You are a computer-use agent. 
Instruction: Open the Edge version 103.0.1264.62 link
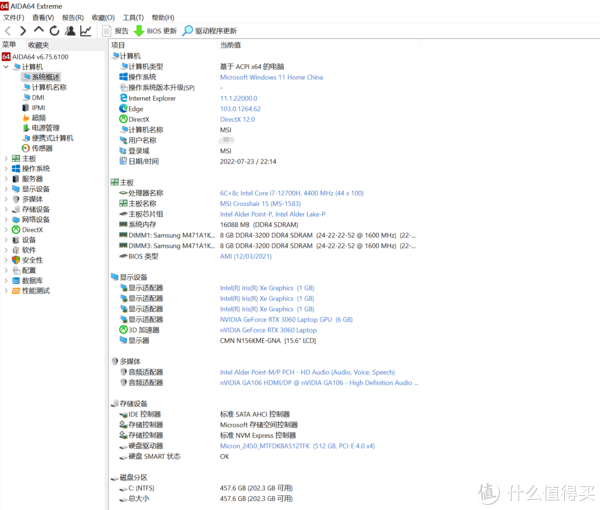(x=240, y=109)
